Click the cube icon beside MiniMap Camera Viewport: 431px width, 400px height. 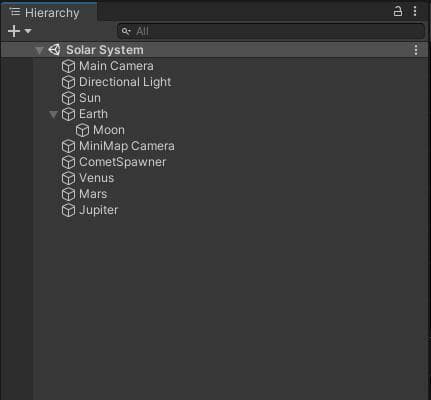click(x=69, y=146)
